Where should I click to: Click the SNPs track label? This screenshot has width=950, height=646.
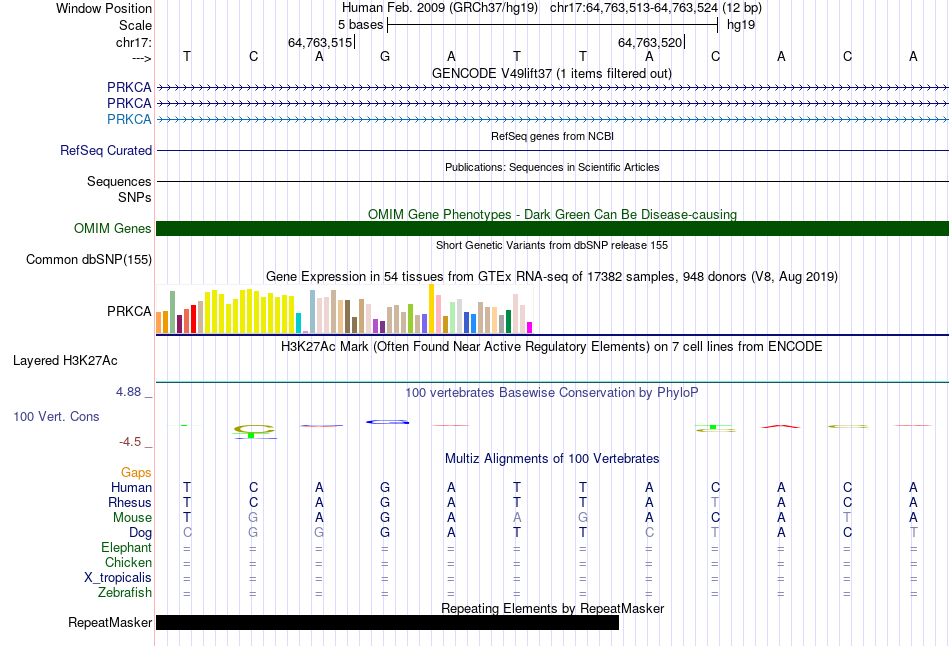[135, 197]
